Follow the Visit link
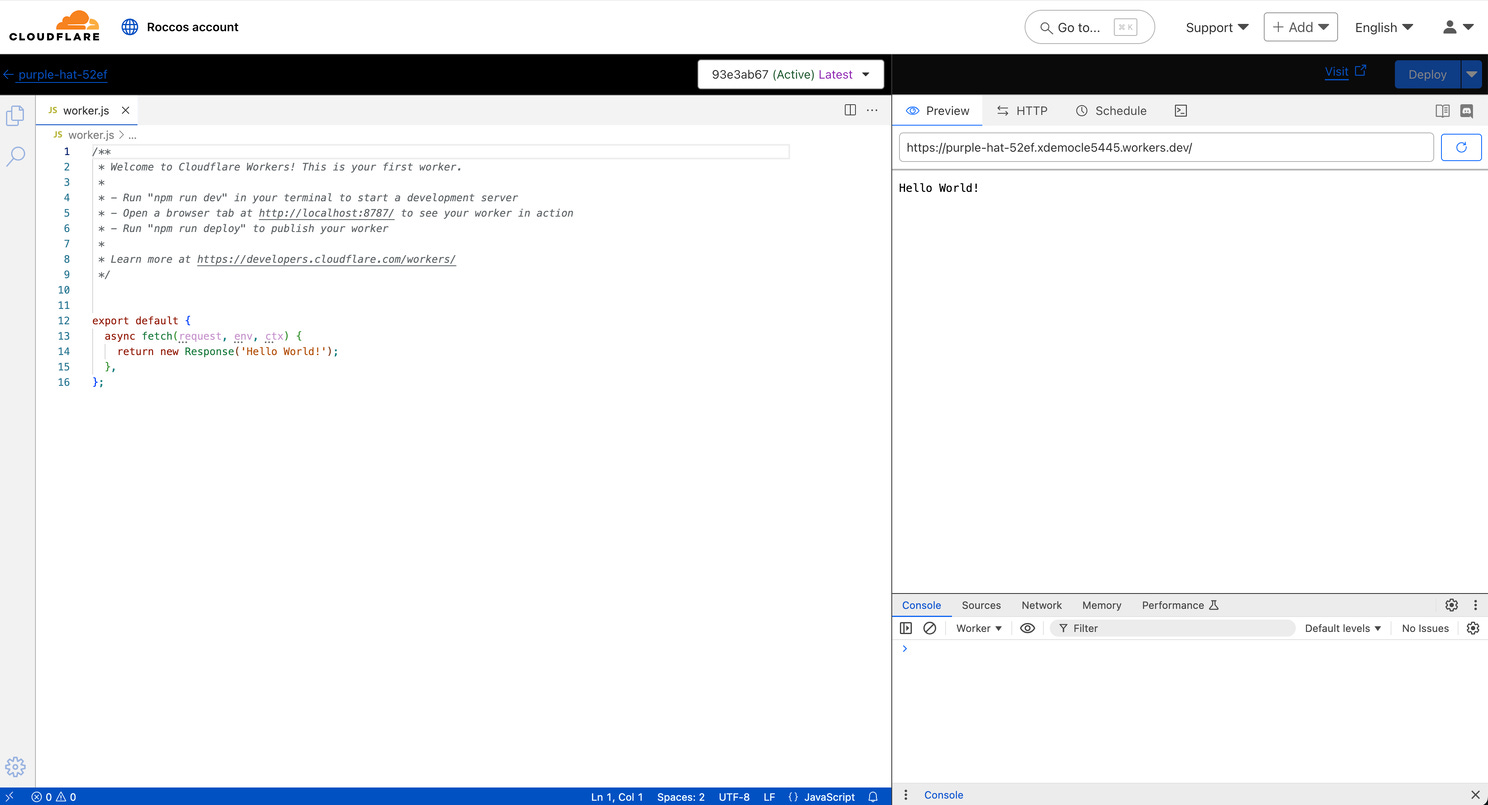Screen dimensions: 1488x805 click(1345, 72)
